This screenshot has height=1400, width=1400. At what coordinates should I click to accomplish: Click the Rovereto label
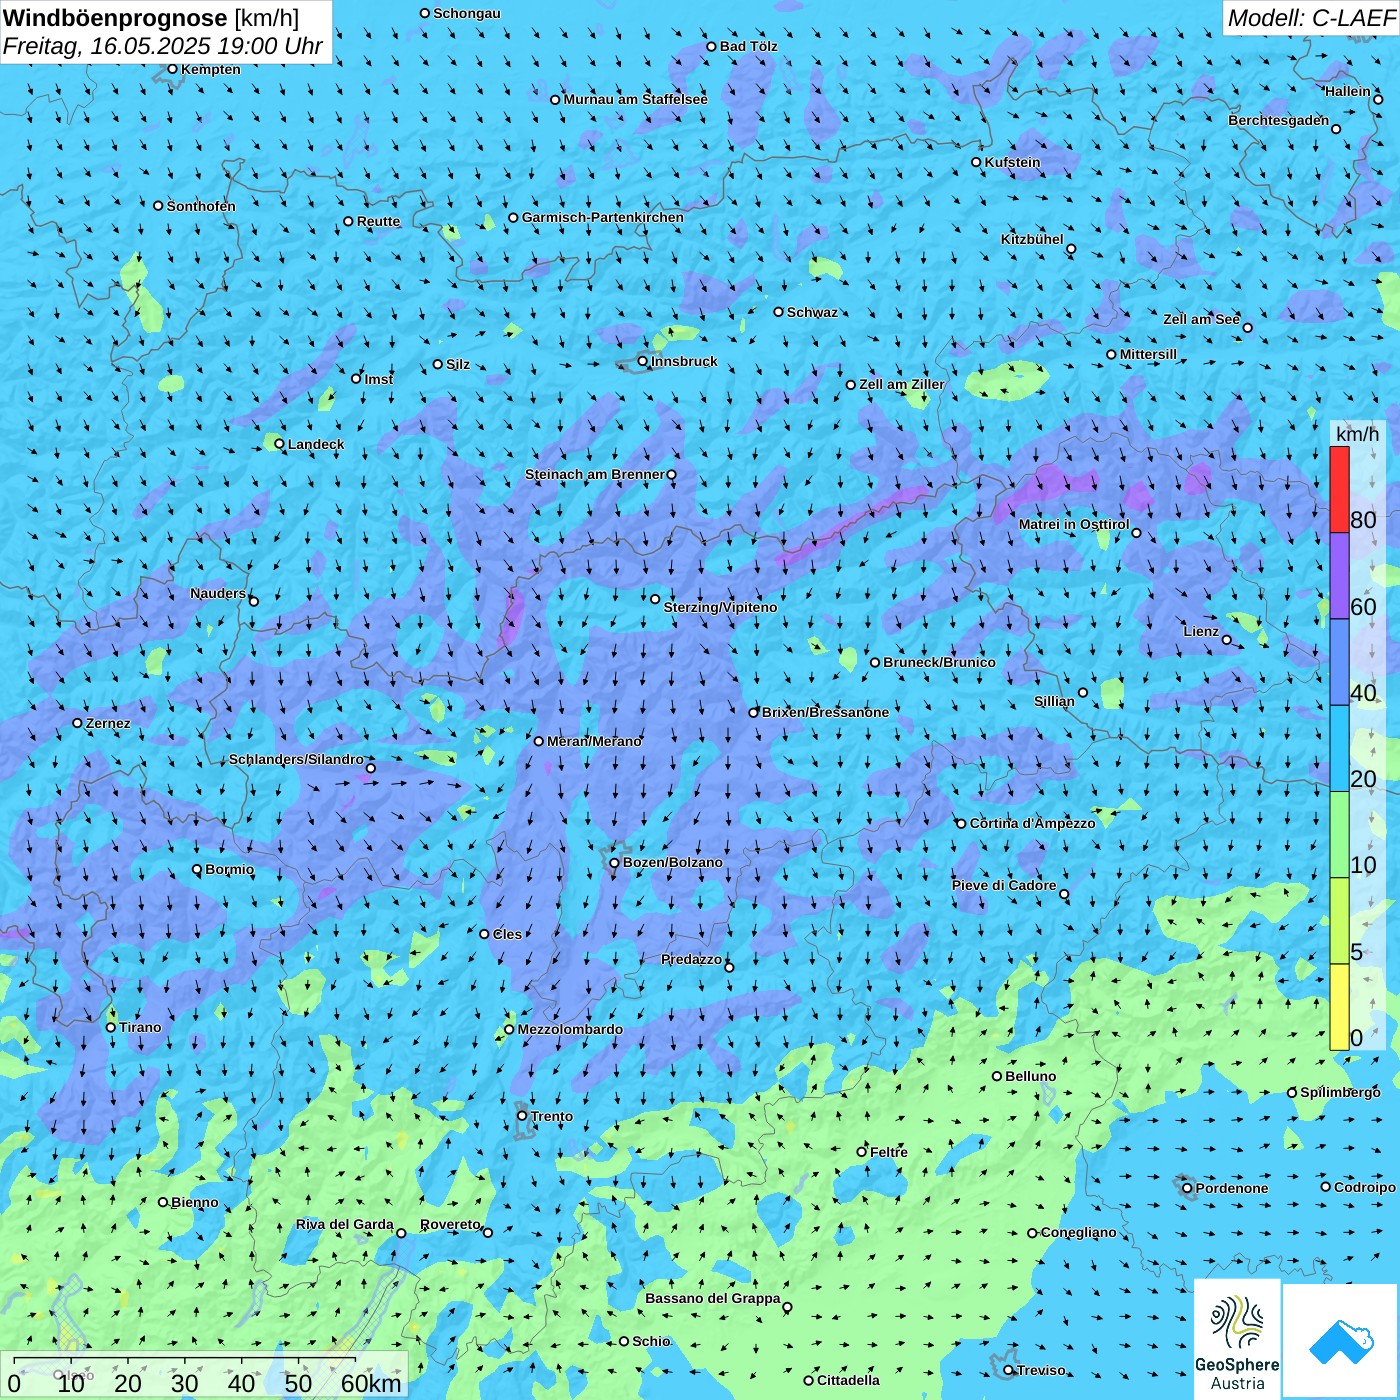tap(450, 1224)
